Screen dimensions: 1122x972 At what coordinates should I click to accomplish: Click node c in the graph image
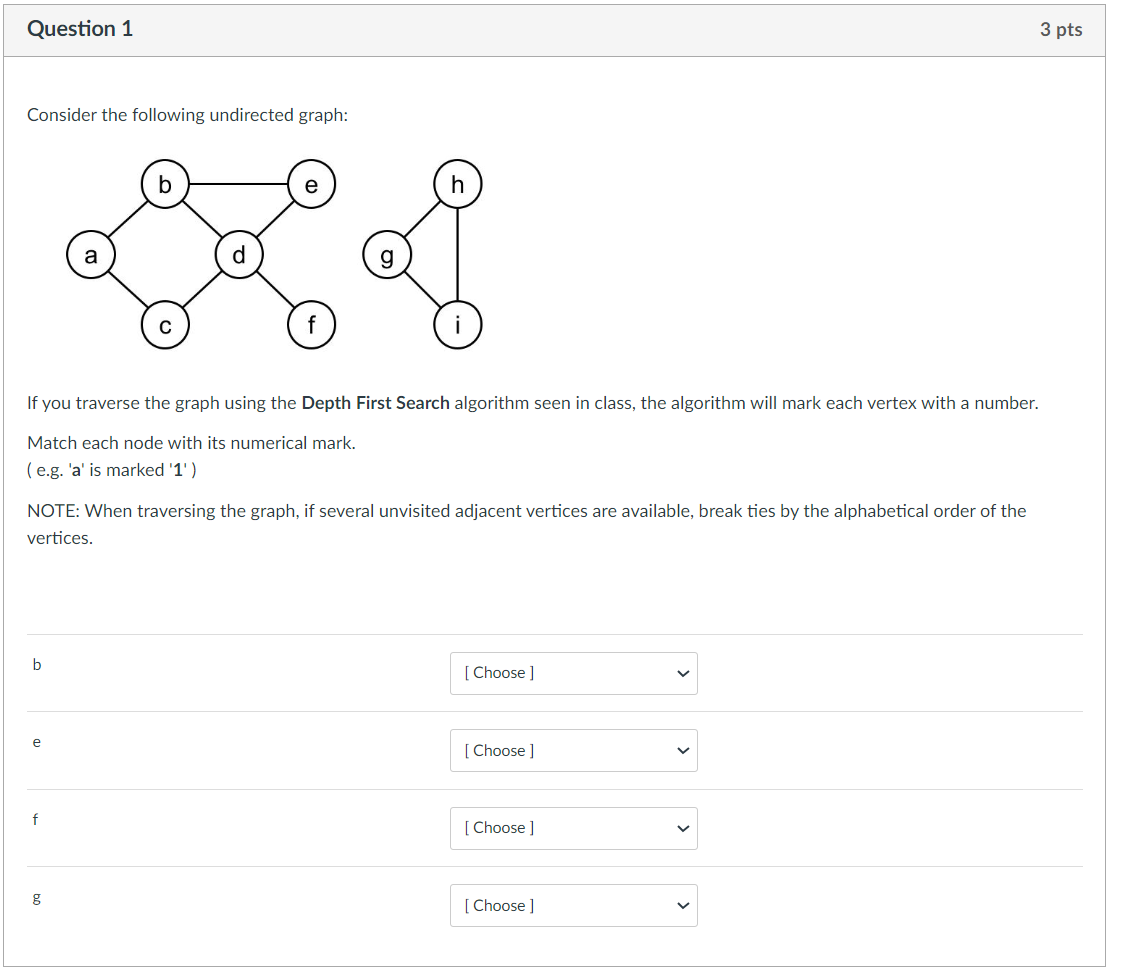pyautogui.click(x=165, y=325)
